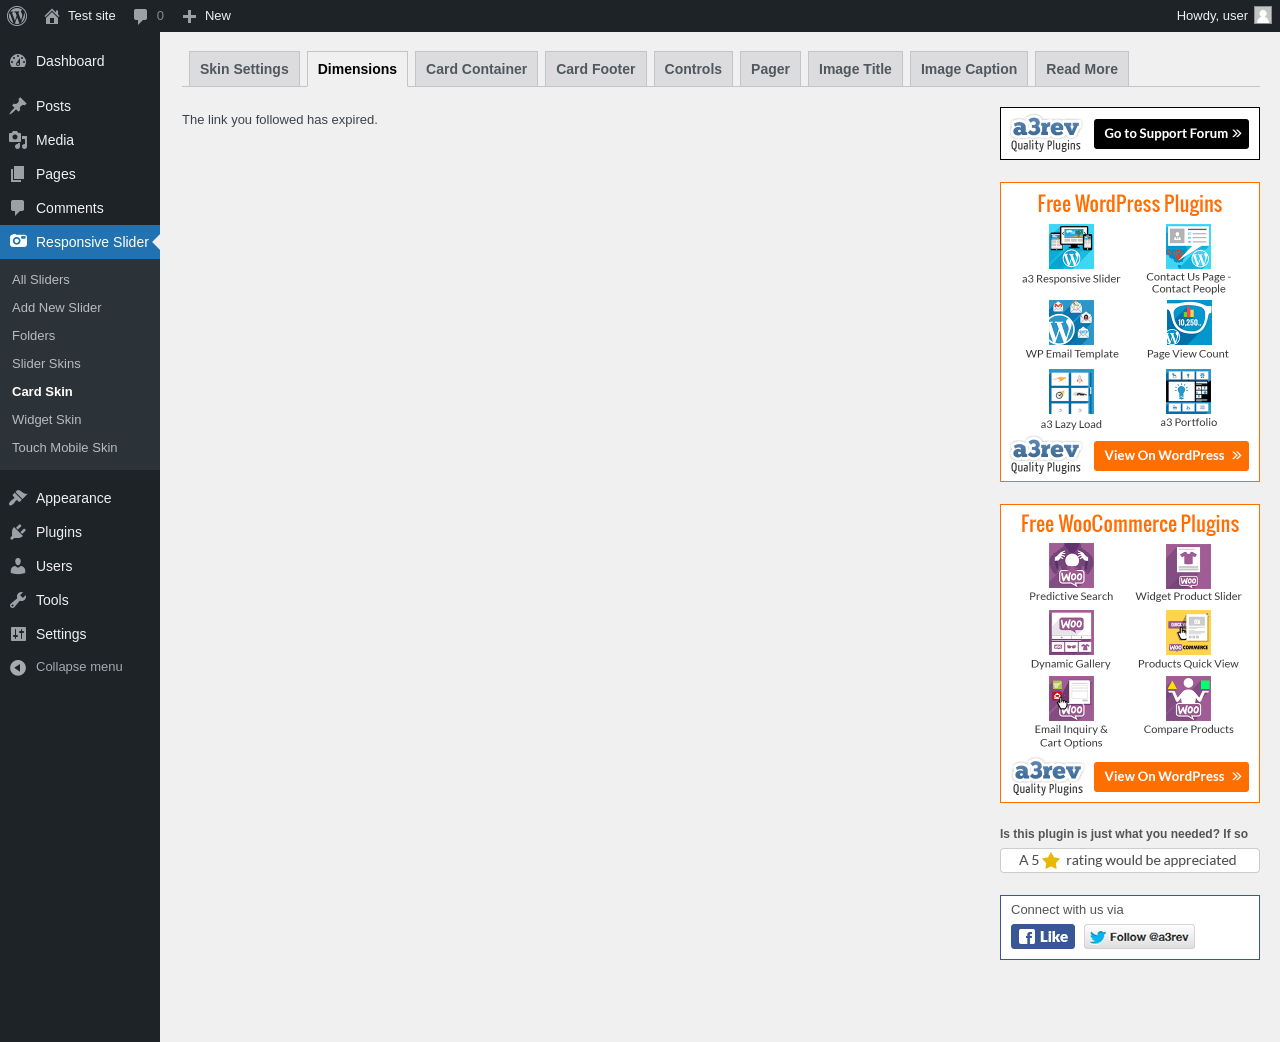The height and width of the screenshot is (1042, 1280).
Task: Click the user avatar in admin bar
Action: pyautogui.click(x=1263, y=15)
